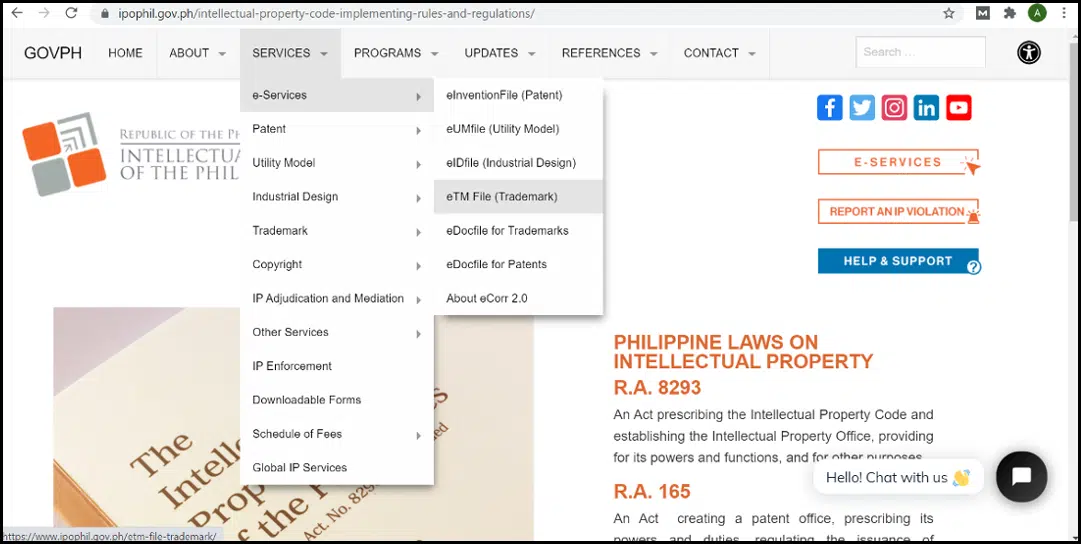Open Downloadable Forms menu item
The height and width of the screenshot is (544, 1081).
click(x=336, y=399)
